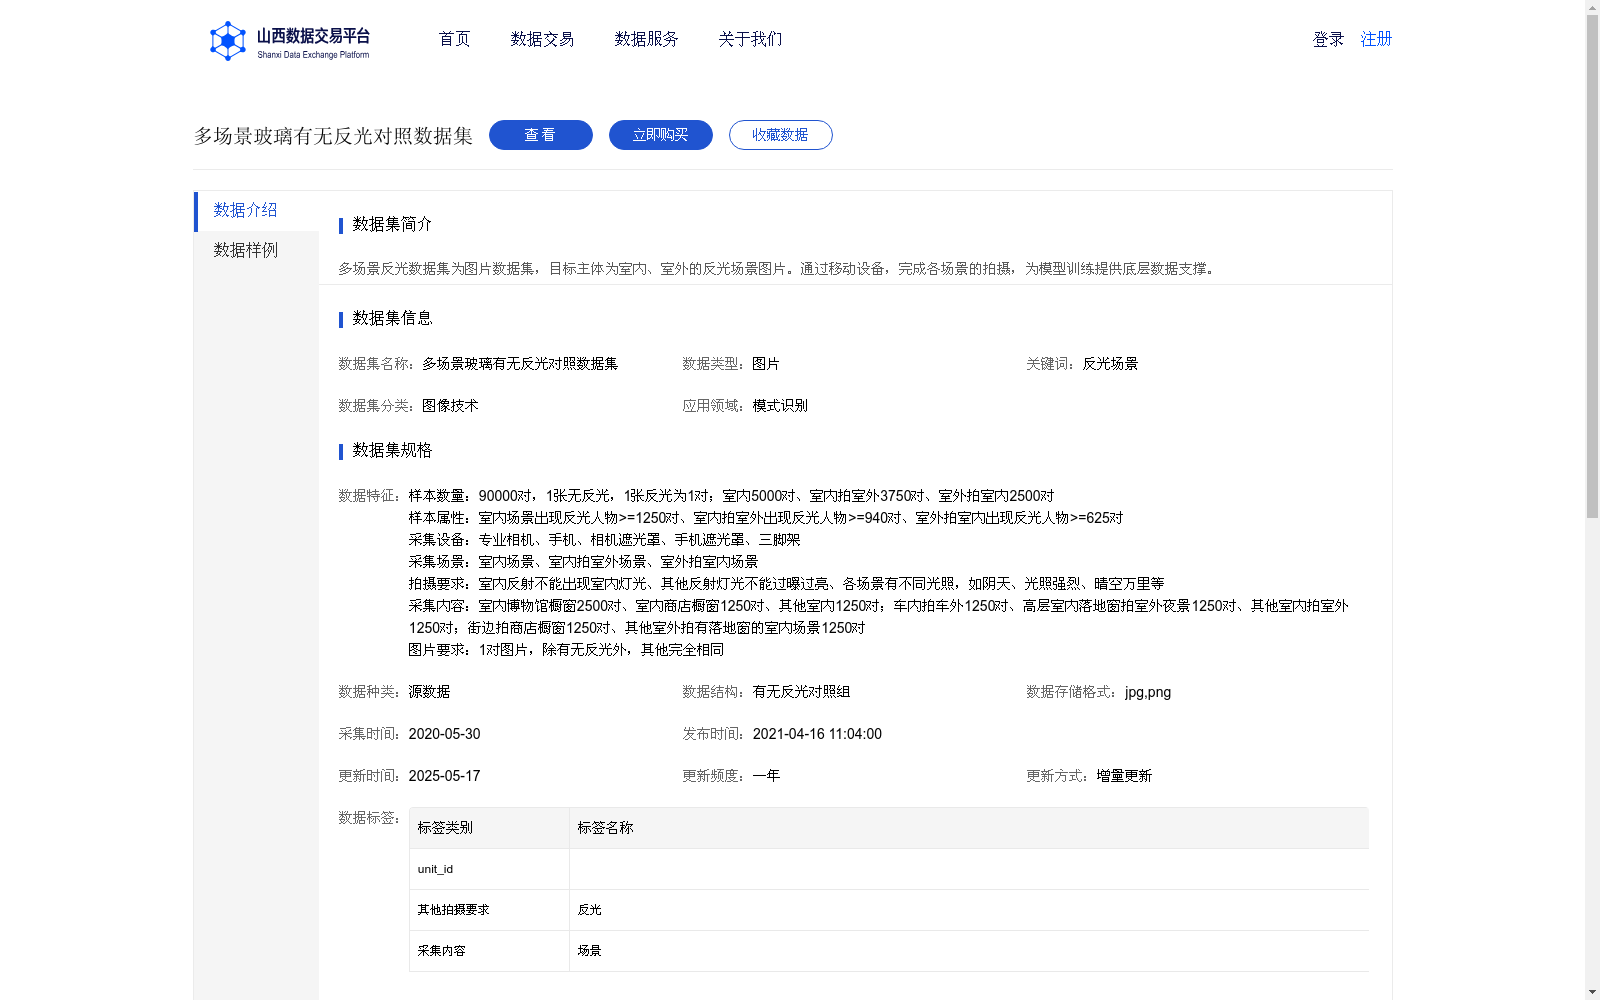Viewport: 1600px width, 1000px height.
Task: Click the page scrollbar down arrow
Action: point(1592,992)
